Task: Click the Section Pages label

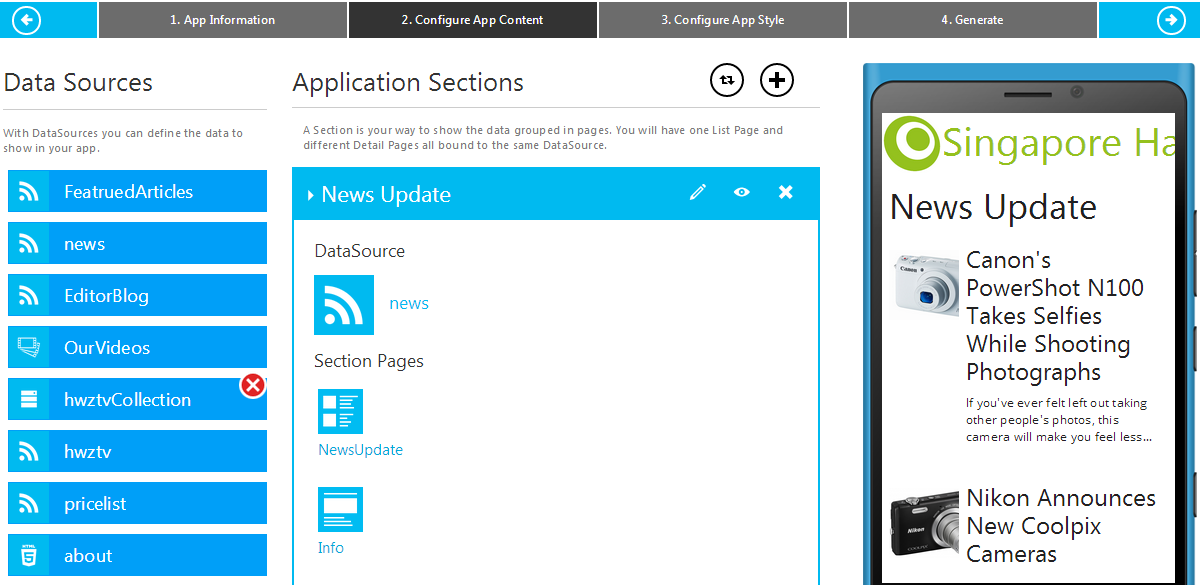Action: 369,361
